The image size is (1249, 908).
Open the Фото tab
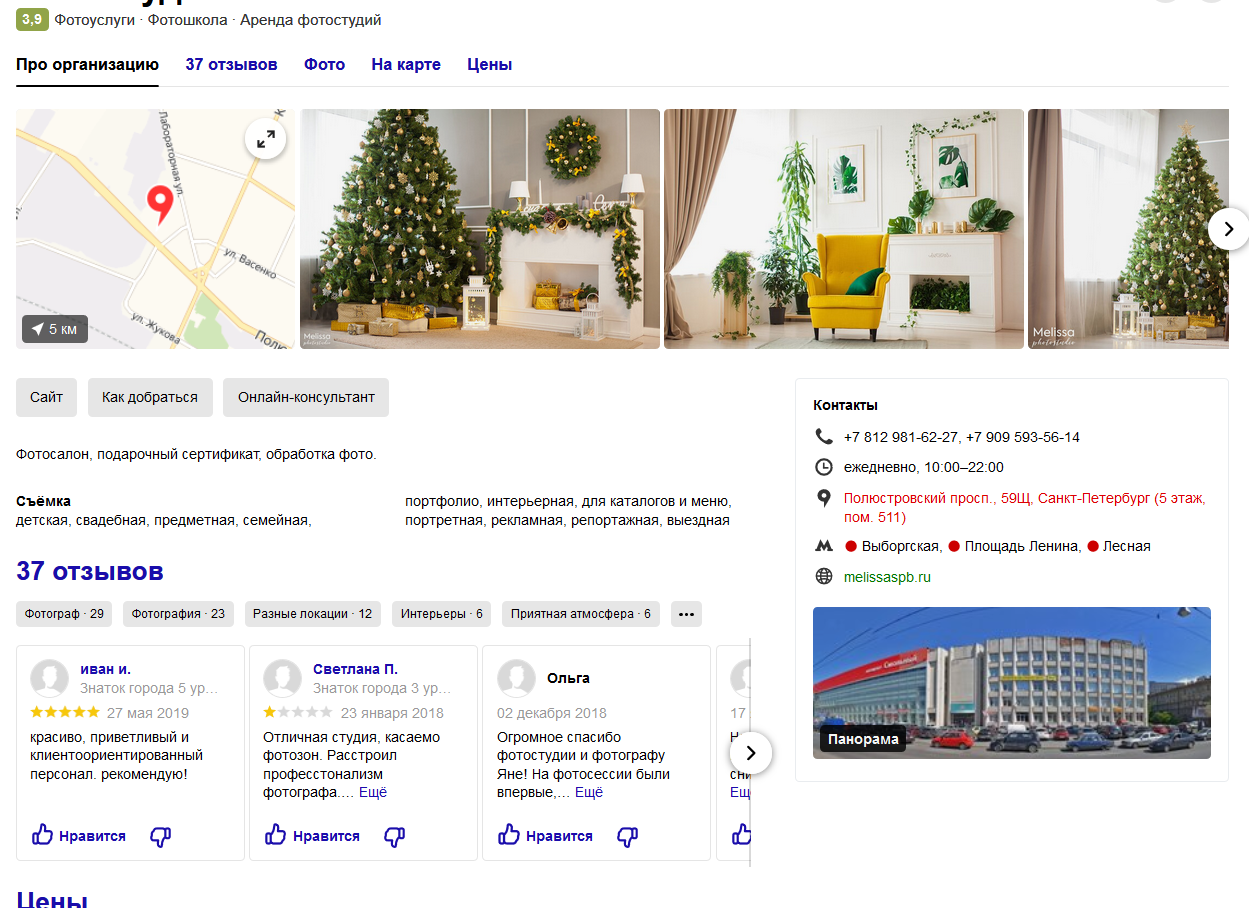coord(324,65)
